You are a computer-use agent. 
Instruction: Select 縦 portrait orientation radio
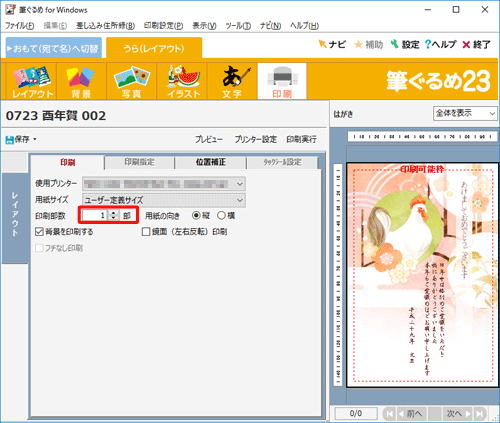196,215
